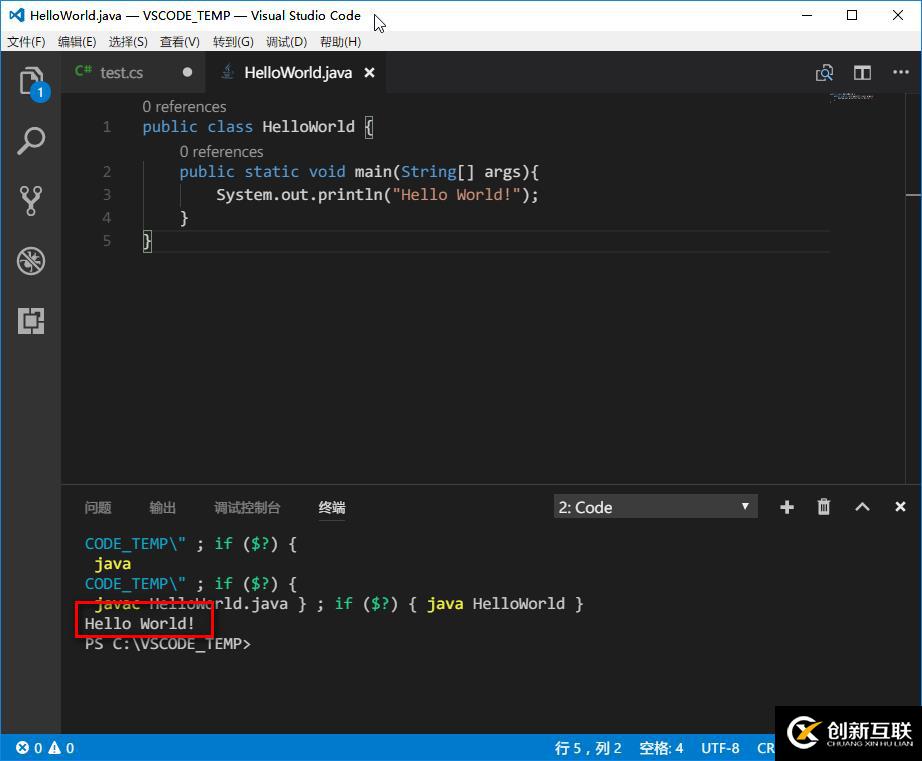Viewport: 922px width, 761px height.
Task: Change file encoding UTF-8
Action: (720, 748)
